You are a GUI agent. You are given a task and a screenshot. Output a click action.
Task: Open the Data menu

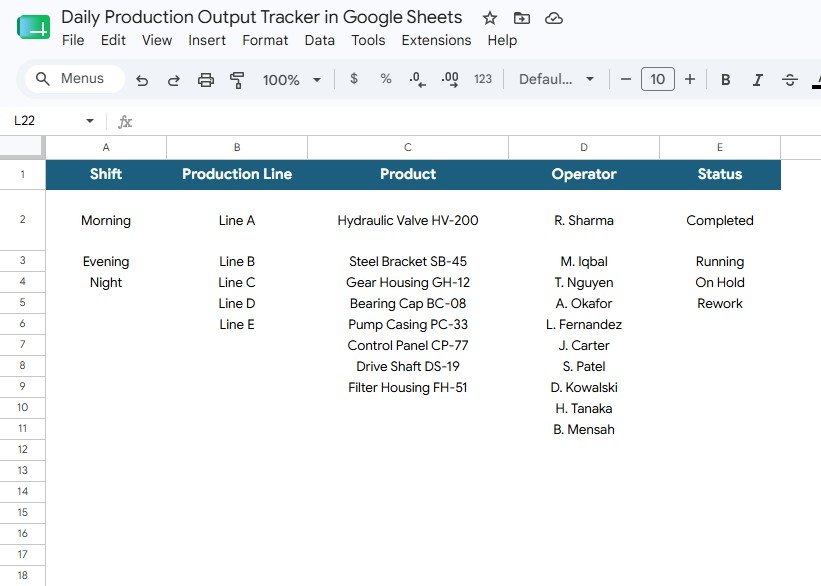click(319, 40)
